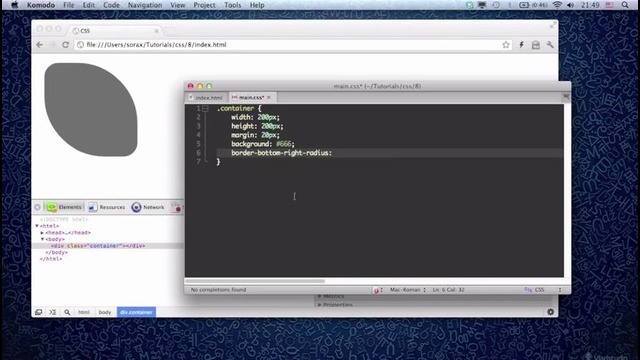The height and width of the screenshot is (360, 640).
Task: Expand the head node in DOM tree
Action: (x=42, y=233)
